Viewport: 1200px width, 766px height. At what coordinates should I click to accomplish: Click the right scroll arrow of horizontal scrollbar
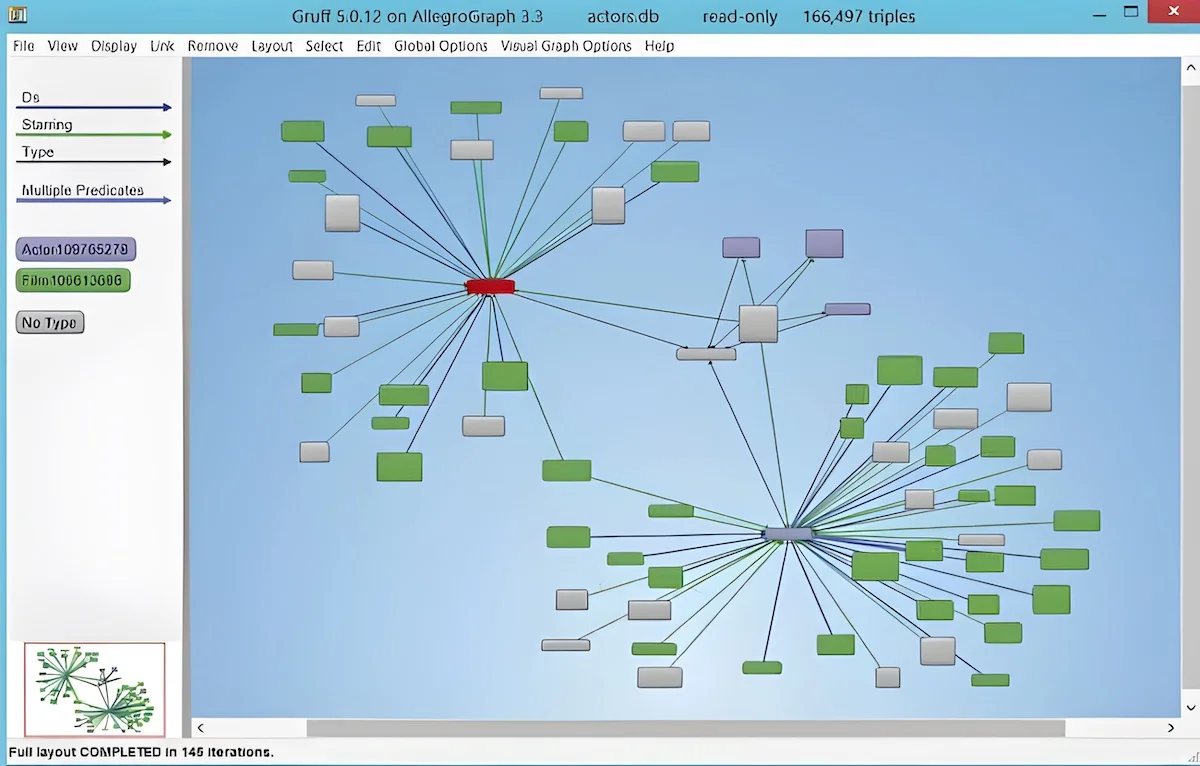coord(1172,729)
